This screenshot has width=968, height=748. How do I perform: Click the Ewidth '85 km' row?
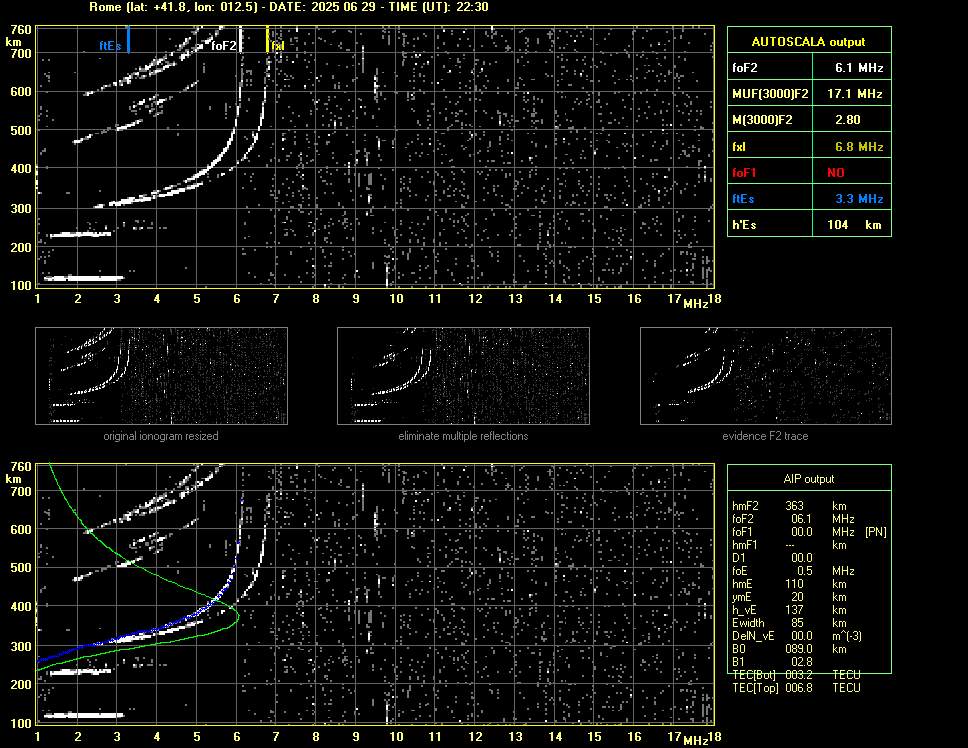788,623
